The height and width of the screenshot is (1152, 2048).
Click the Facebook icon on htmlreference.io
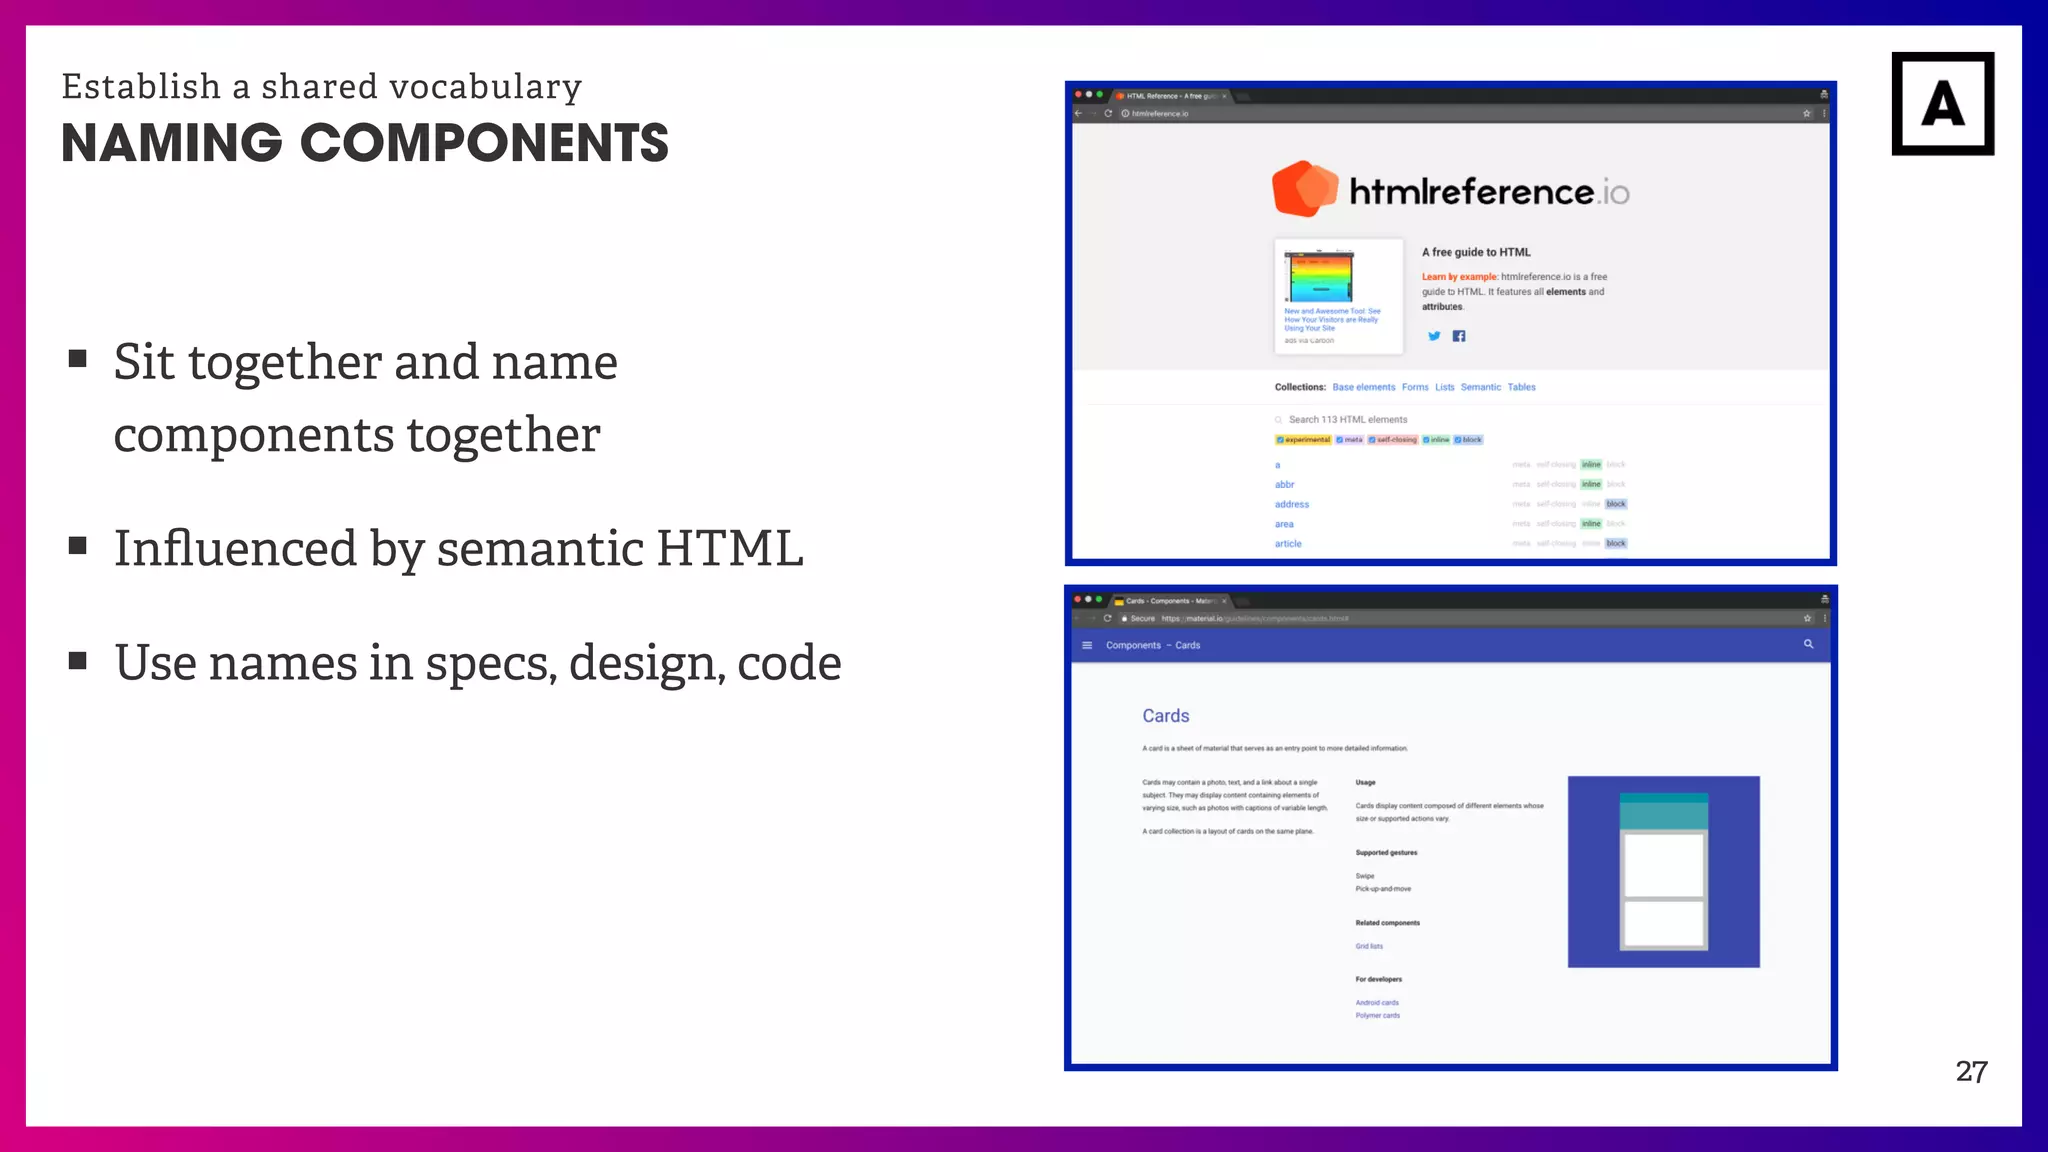point(1459,336)
